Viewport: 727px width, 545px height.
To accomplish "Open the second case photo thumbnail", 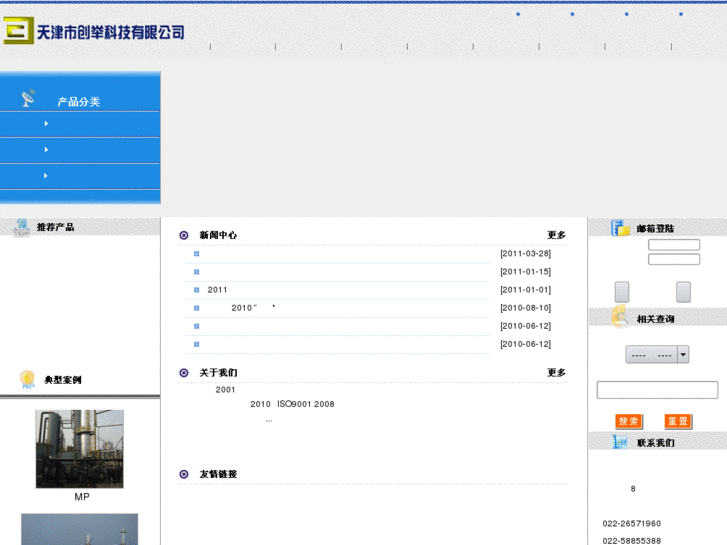I will point(80,529).
